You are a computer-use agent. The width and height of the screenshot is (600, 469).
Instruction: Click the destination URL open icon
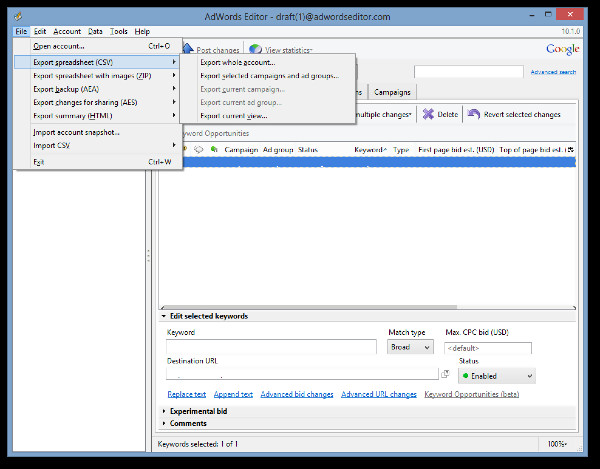coord(445,374)
